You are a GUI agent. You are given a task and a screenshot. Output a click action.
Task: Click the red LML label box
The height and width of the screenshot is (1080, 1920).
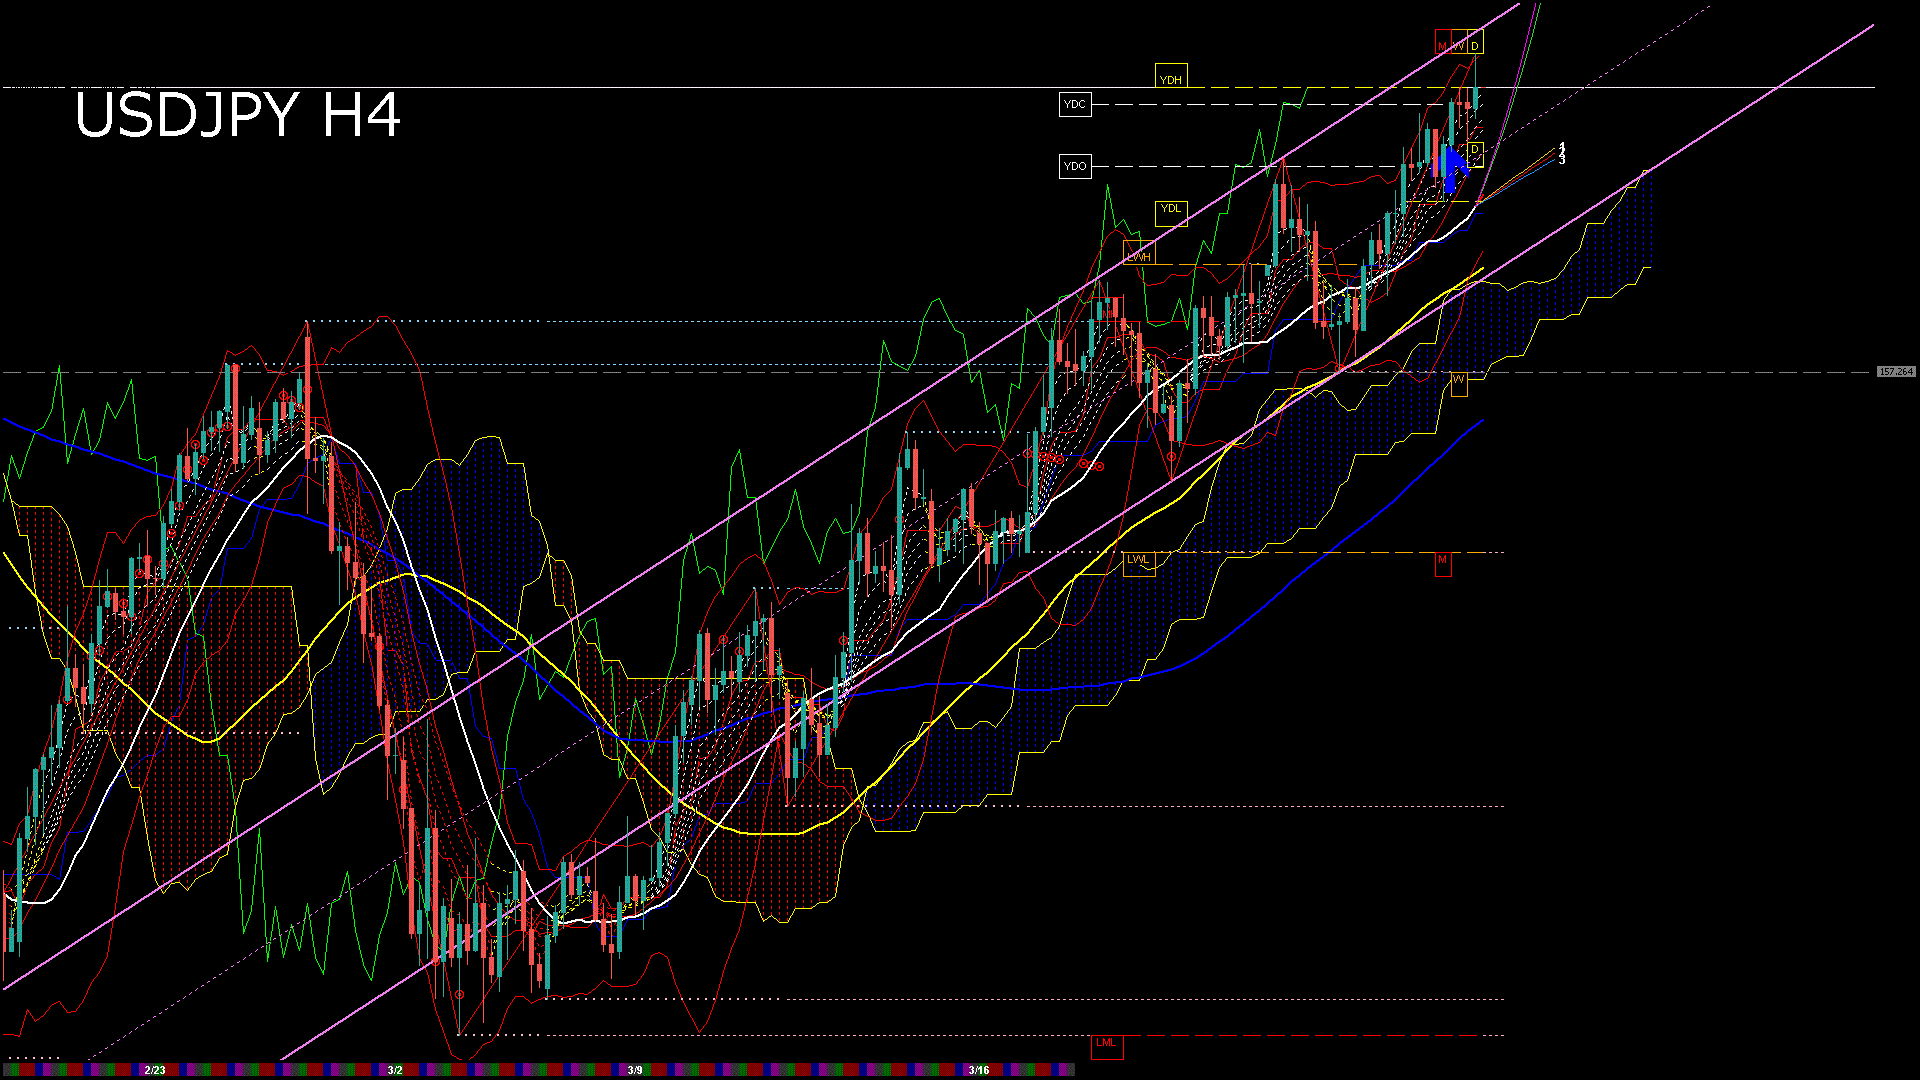tap(1106, 1044)
